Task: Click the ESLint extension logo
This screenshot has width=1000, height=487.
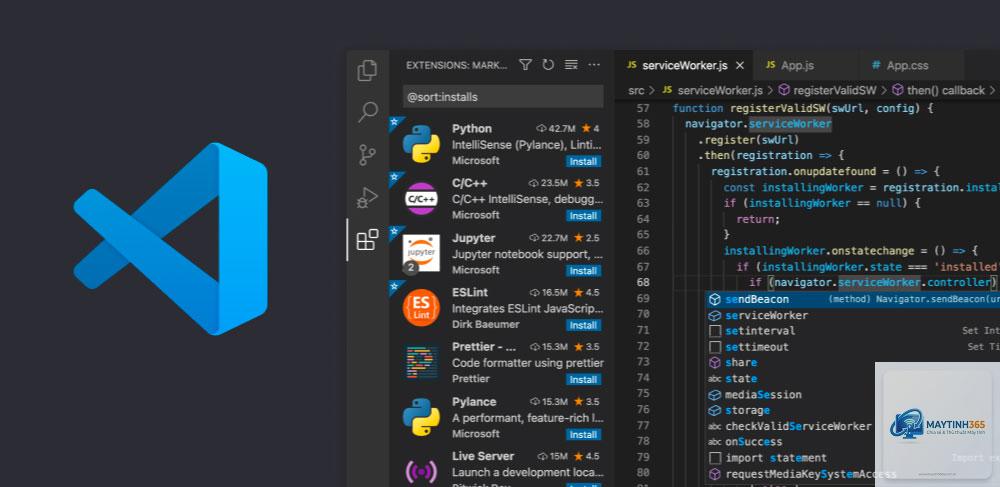Action: click(x=421, y=308)
